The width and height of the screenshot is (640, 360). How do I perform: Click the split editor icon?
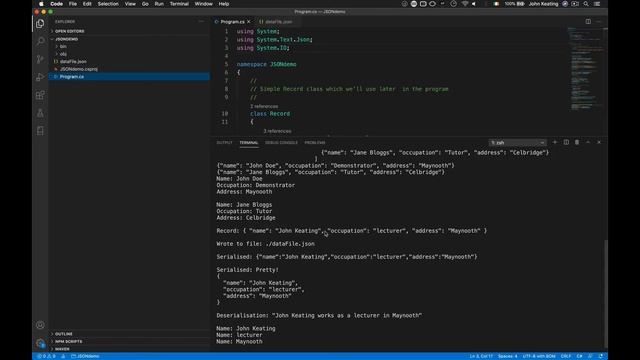588,22
